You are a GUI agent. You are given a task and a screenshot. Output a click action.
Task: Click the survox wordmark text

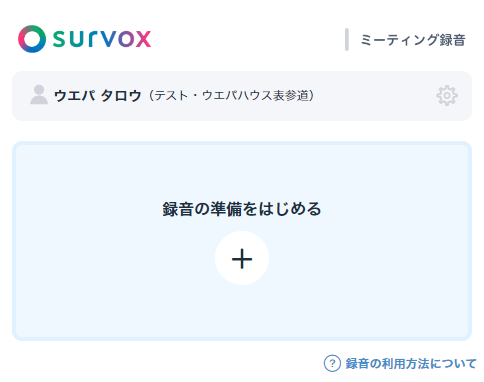click(x=102, y=39)
